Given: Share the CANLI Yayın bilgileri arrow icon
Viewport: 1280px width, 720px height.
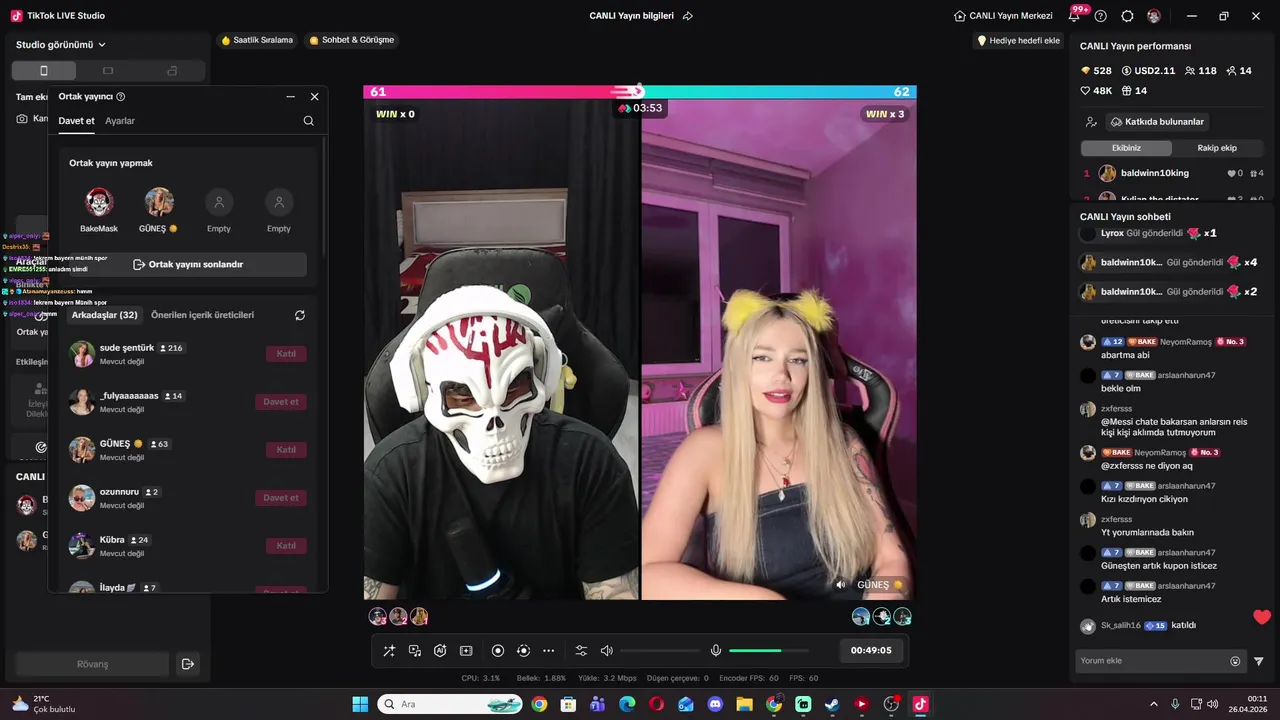Looking at the screenshot, I should 687,16.
